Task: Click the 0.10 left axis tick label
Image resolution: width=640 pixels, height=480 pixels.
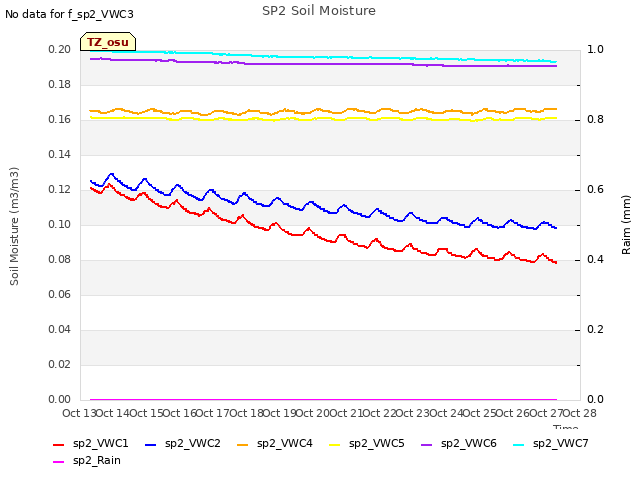Action: tap(60, 224)
